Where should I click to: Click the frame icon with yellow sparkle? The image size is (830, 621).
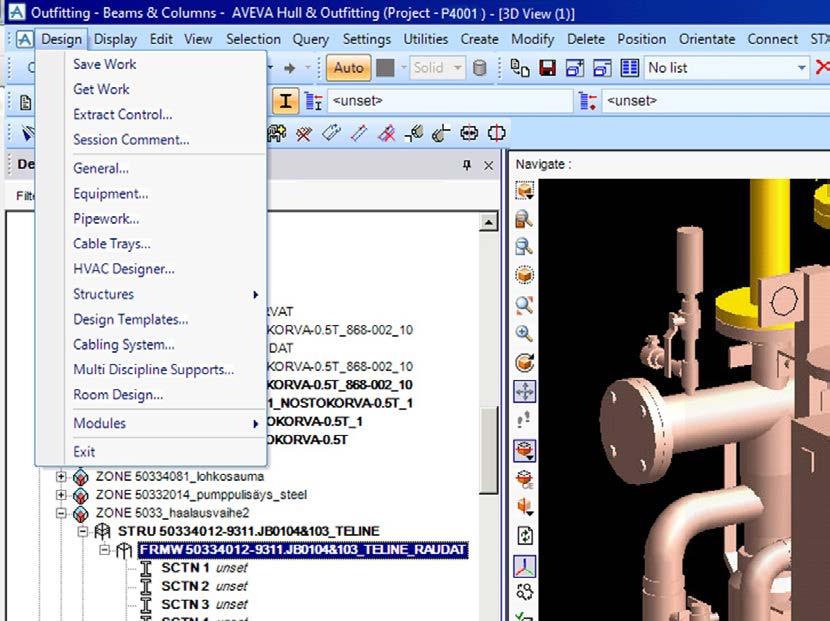(276, 133)
